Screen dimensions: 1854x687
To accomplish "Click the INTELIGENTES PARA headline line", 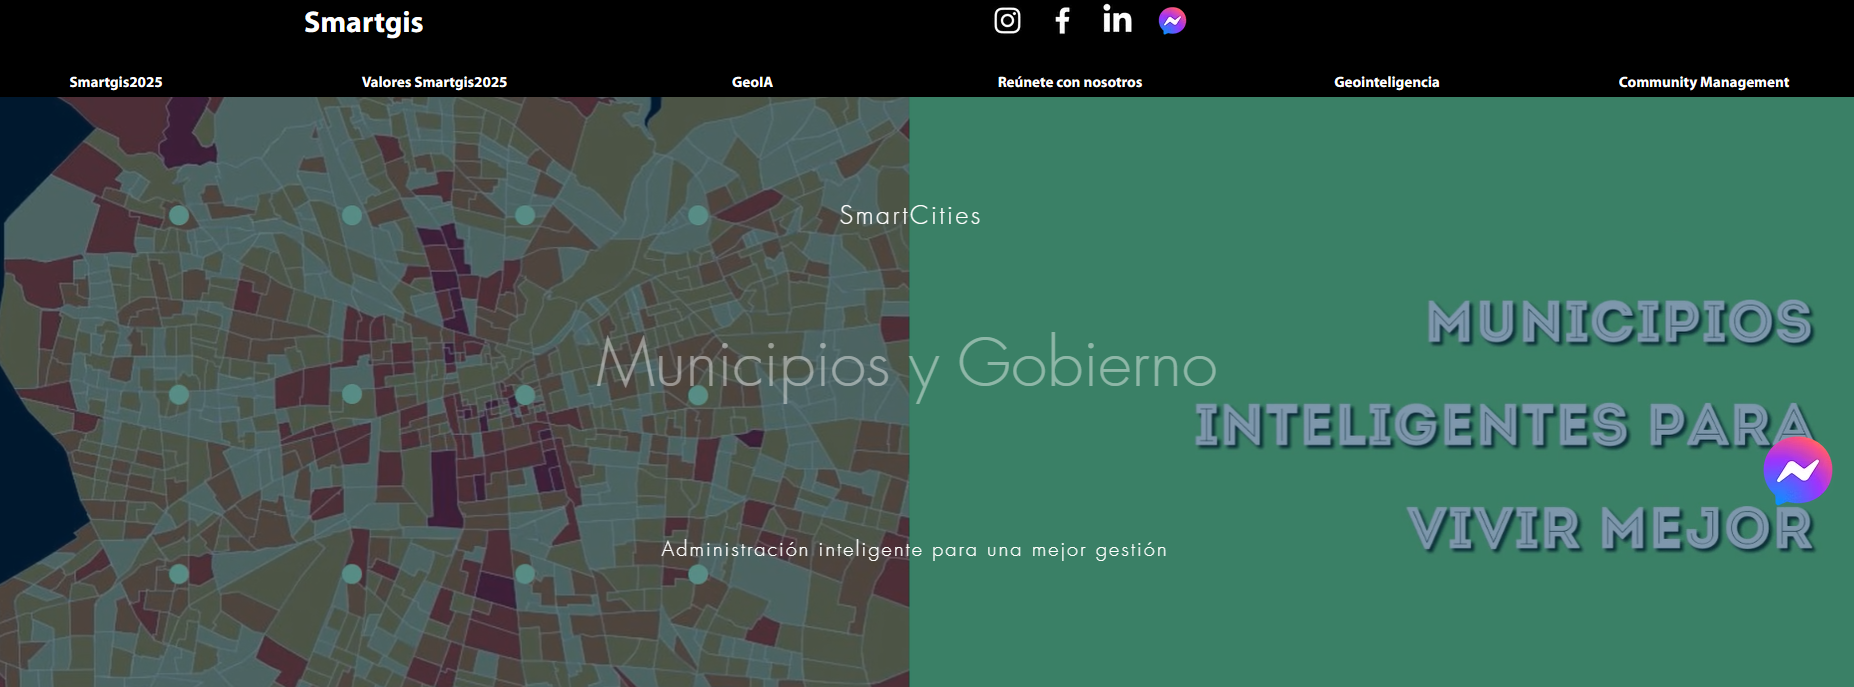I will [x=1504, y=426].
